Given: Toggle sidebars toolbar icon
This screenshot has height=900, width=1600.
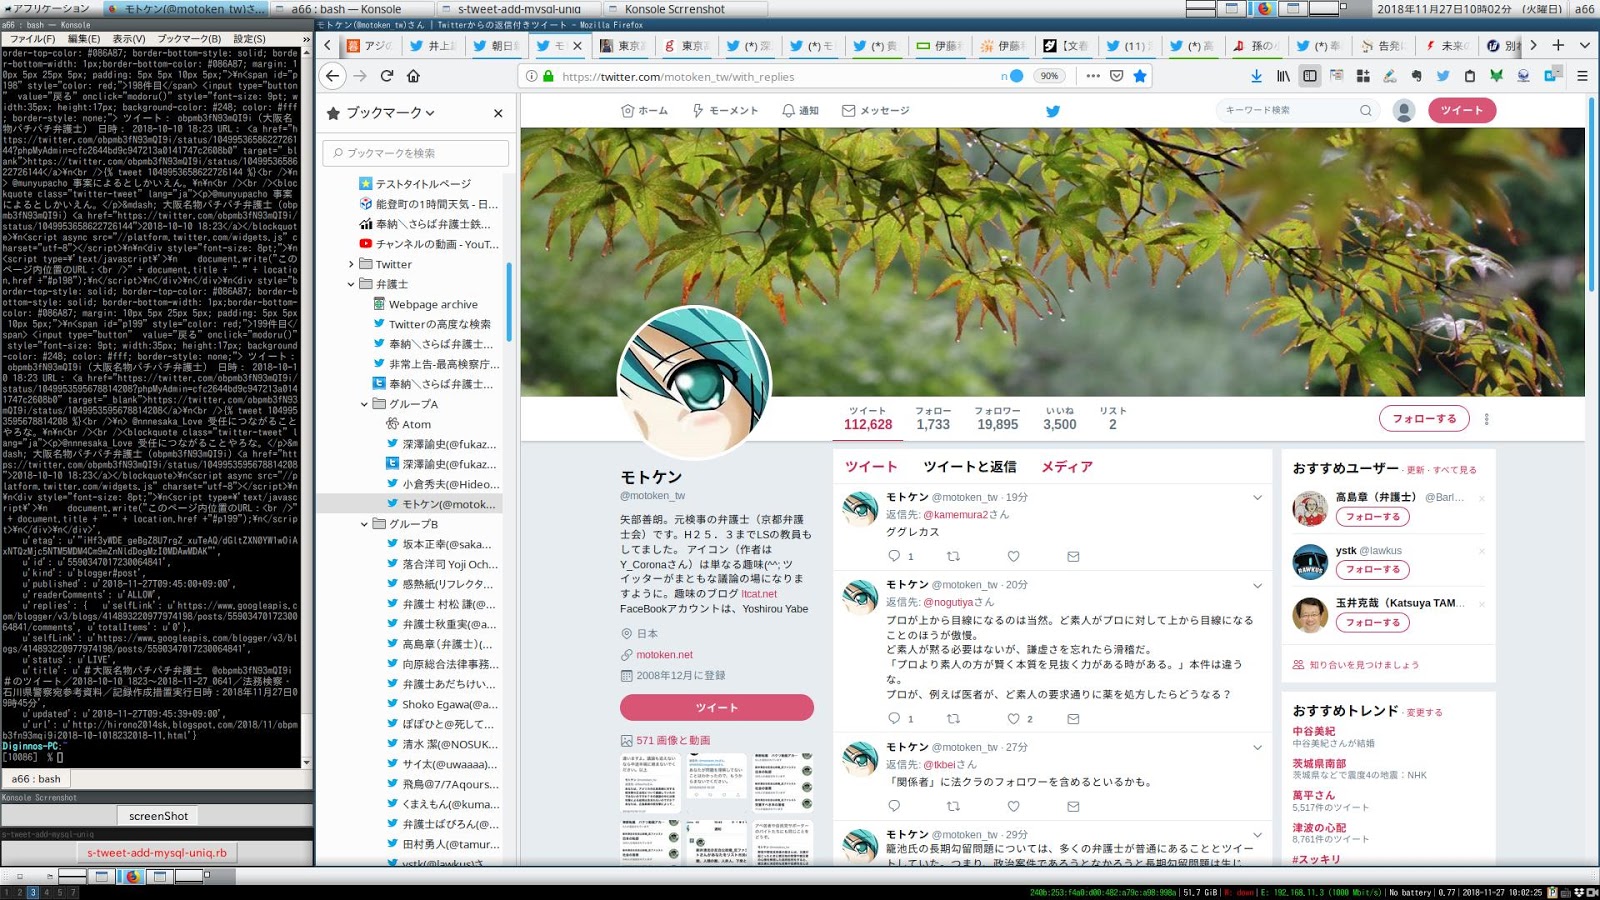Looking at the screenshot, I should coord(1310,76).
